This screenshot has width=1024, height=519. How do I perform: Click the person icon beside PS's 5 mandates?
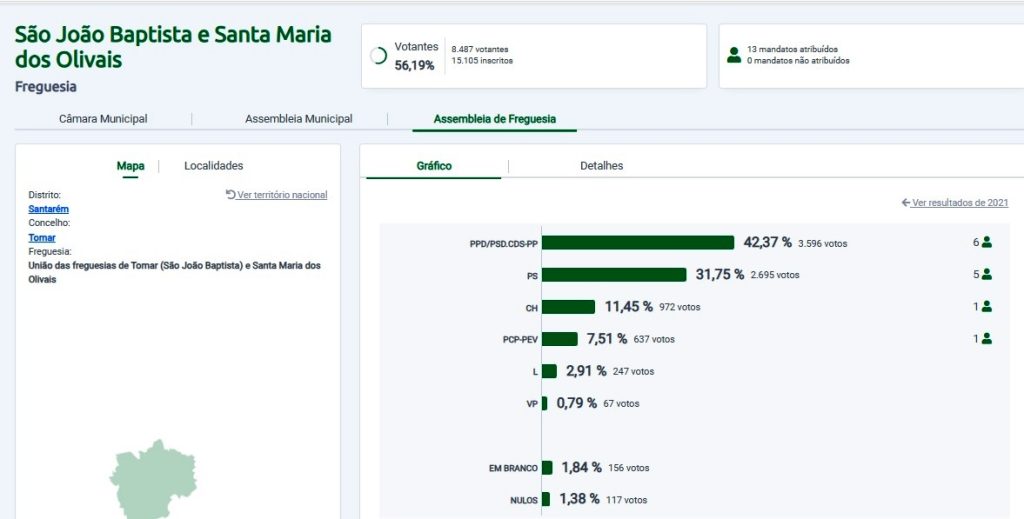pyautogui.click(x=987, y=274)
